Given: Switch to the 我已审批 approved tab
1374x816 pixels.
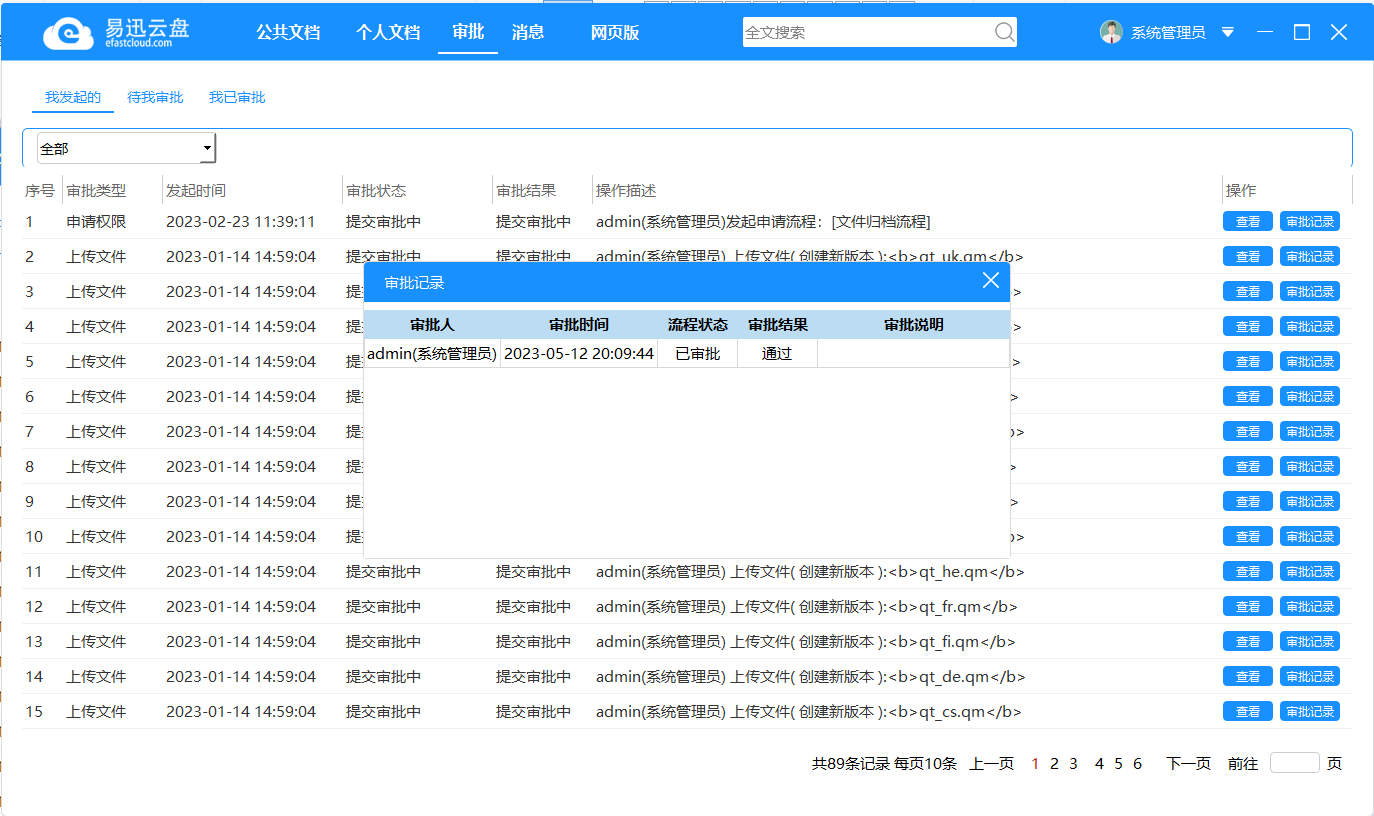Looking at the screenshot, I should tap(237, 97).
